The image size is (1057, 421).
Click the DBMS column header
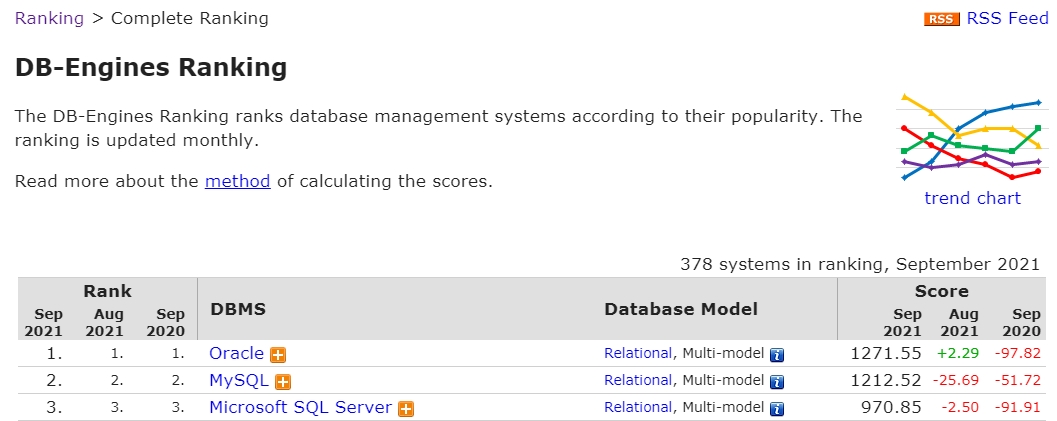click(x=238, y=309)
